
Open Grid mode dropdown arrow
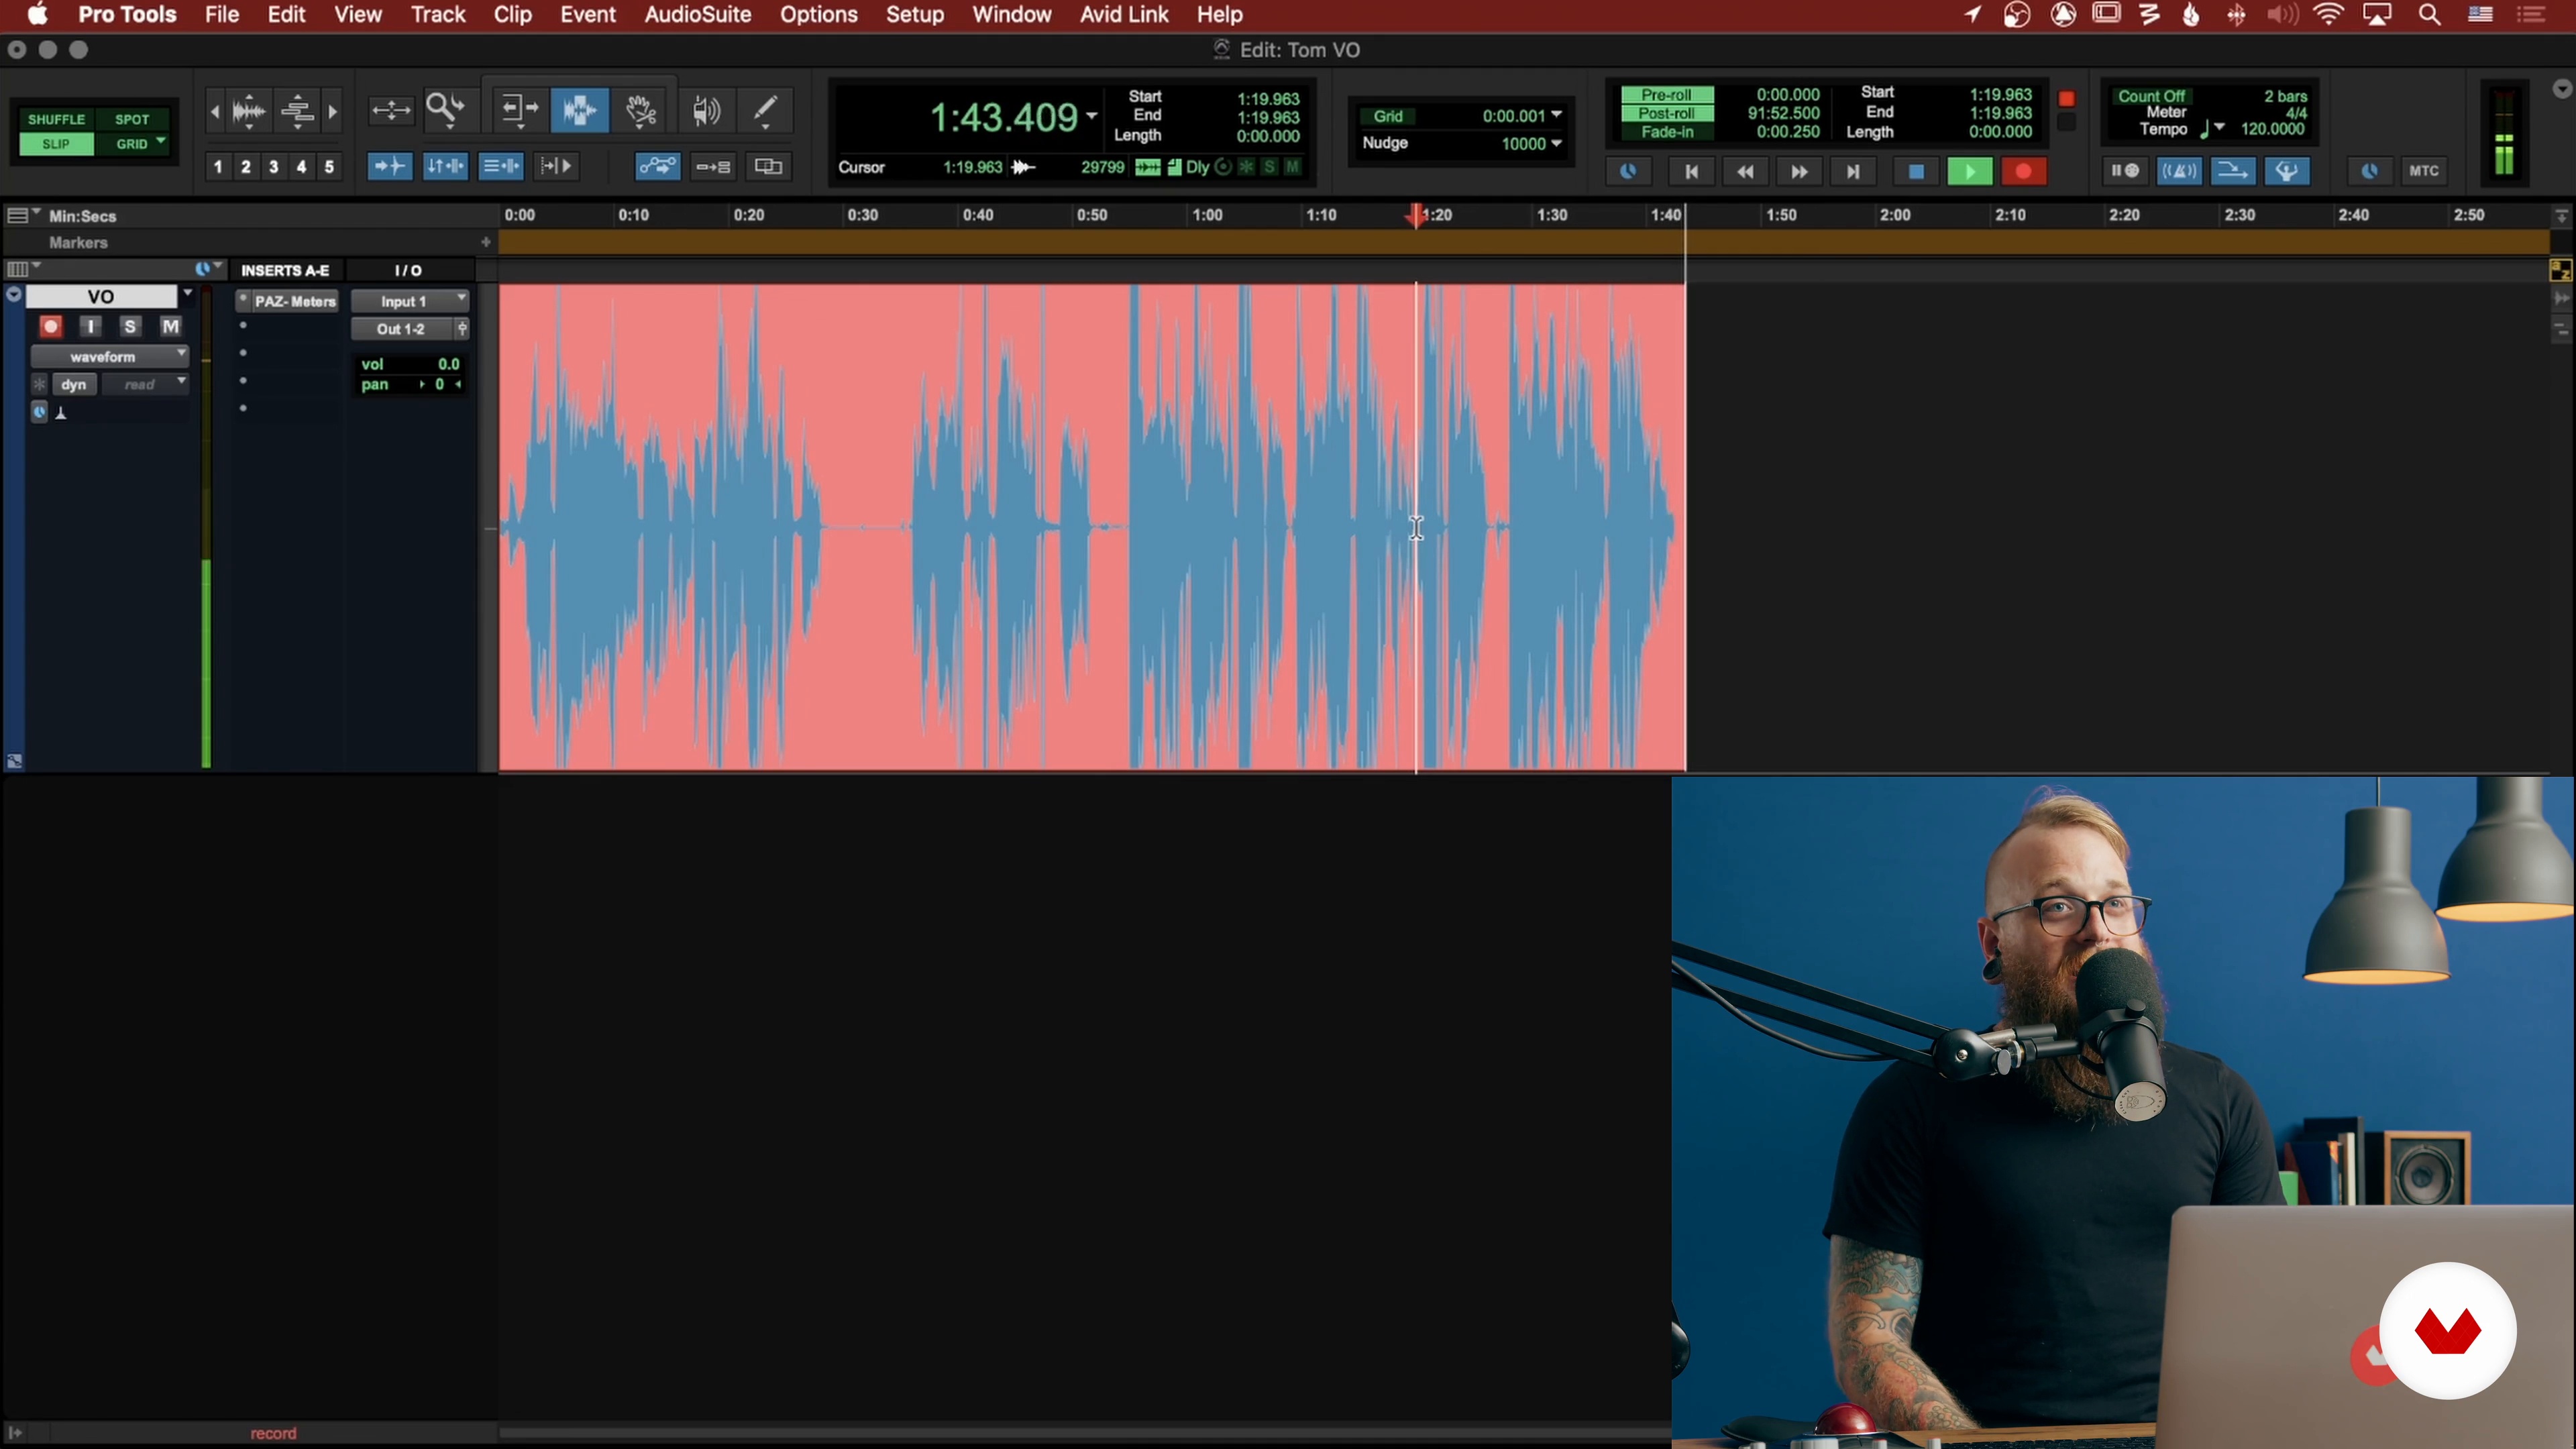[161, 142]
